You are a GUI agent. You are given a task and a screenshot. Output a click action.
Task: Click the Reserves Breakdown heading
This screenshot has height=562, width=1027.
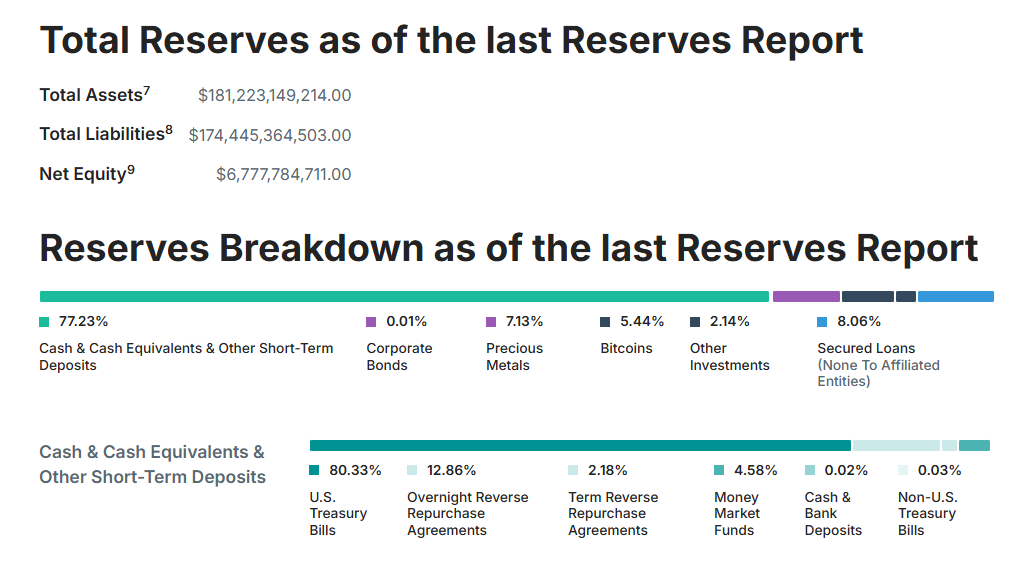click(508, 248)
